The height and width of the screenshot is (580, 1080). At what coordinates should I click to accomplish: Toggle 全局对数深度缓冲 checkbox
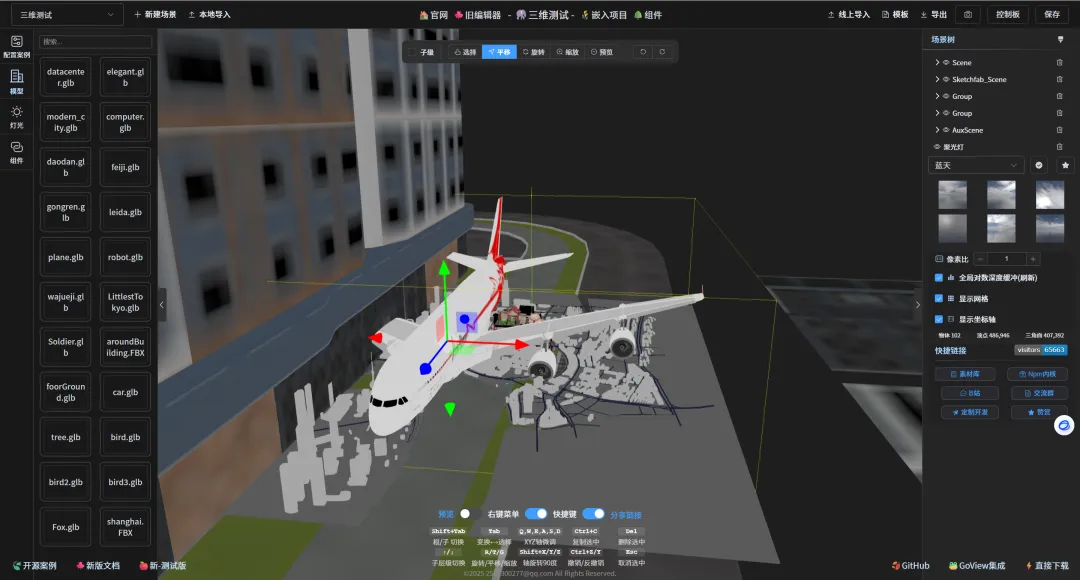point(938,278)
